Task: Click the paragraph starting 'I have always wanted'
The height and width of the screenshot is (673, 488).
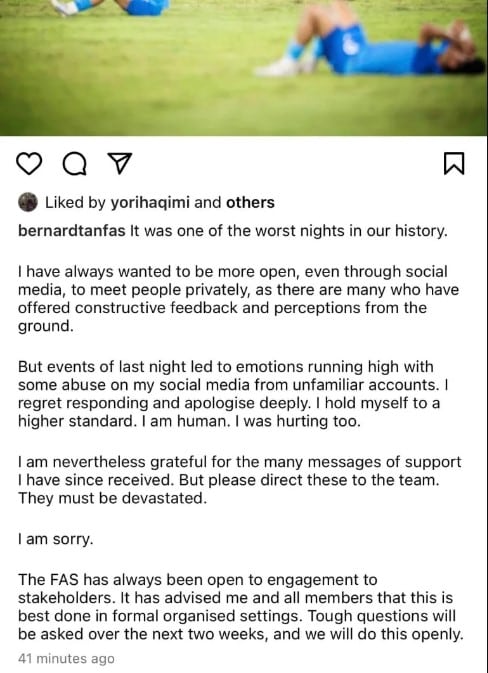Action: point(239,299)
